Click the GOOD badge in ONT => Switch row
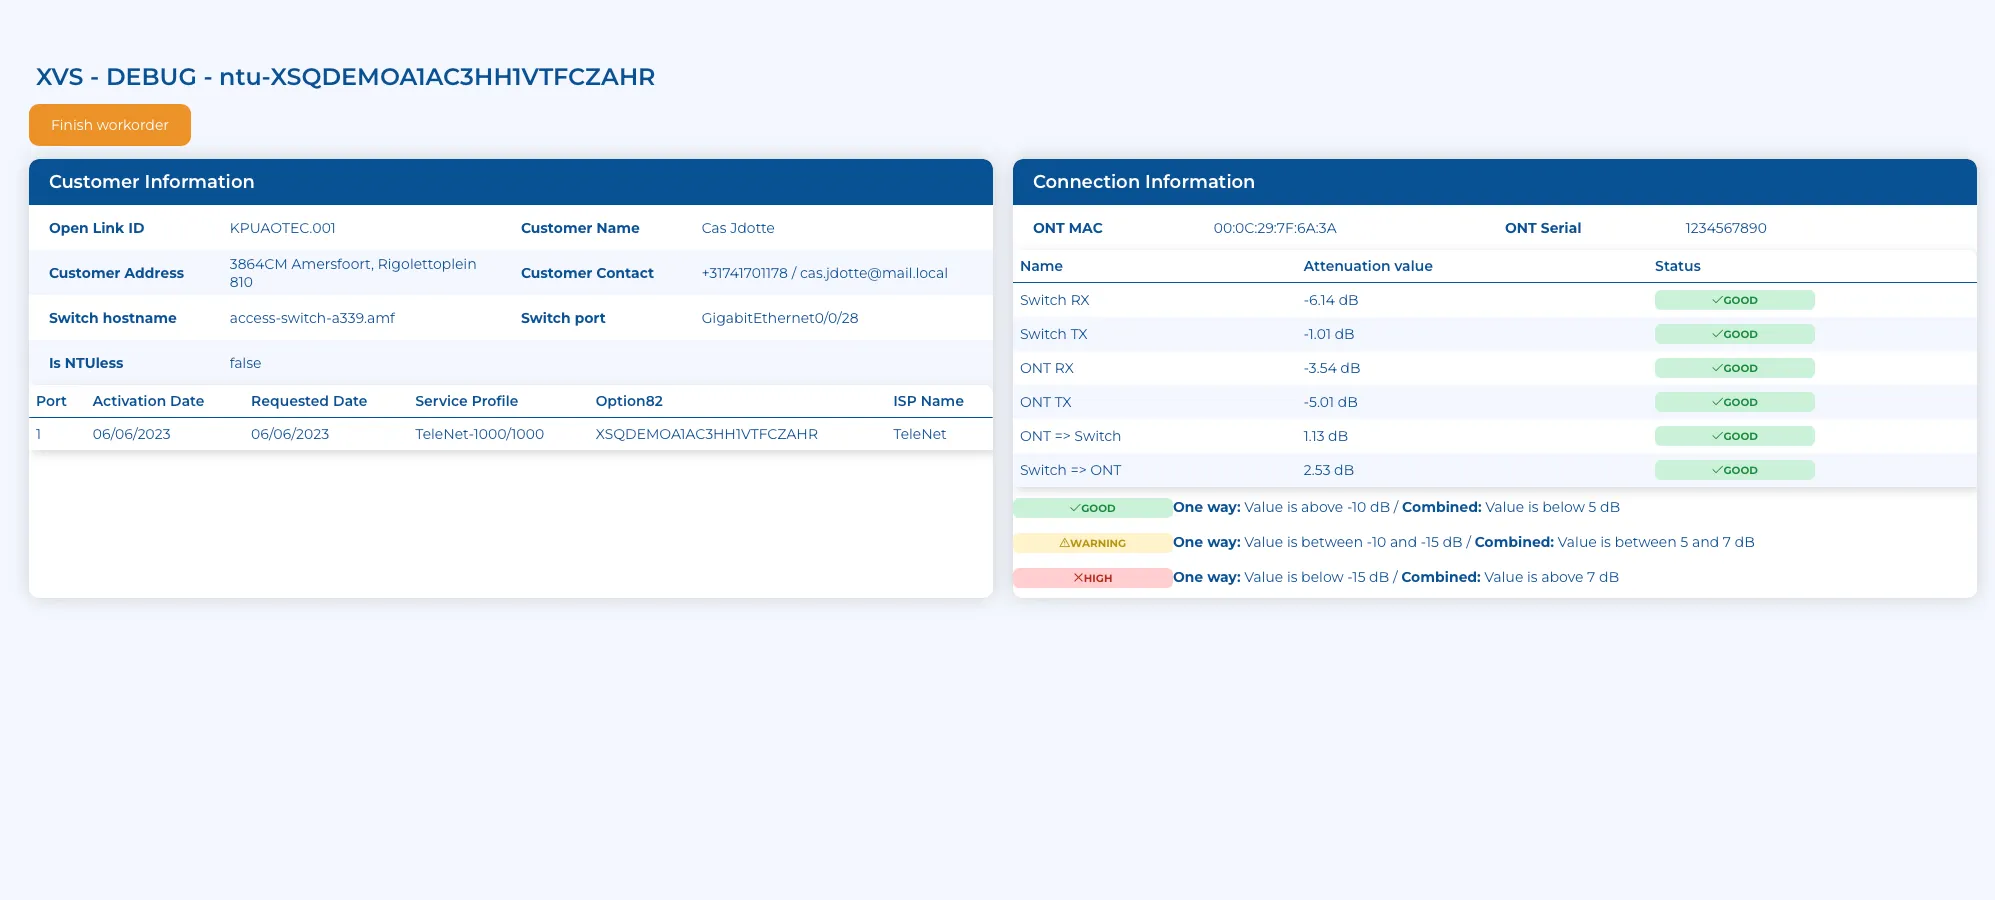This screenshot has width=1995, height=900. (1734, 436)
